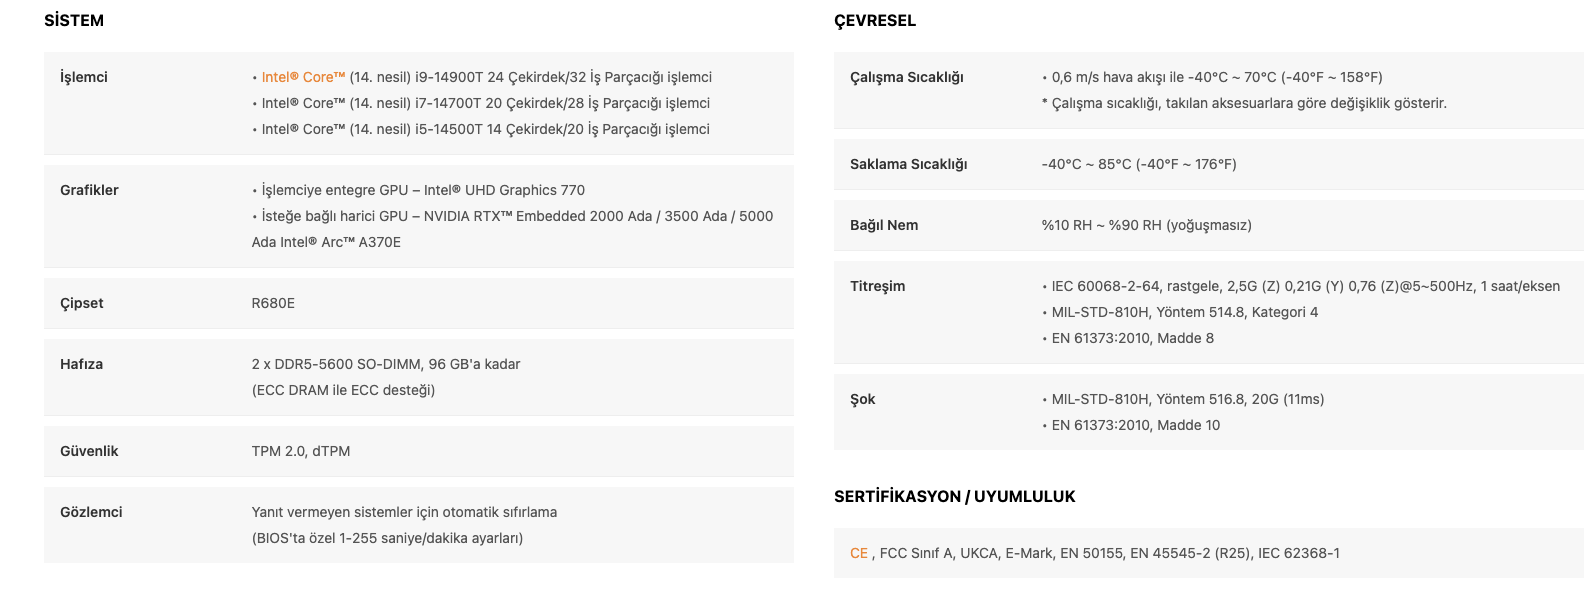Click the ÇEVRESEL section heading
This screenshot has height=598, width=1584.
pos(875,20)
